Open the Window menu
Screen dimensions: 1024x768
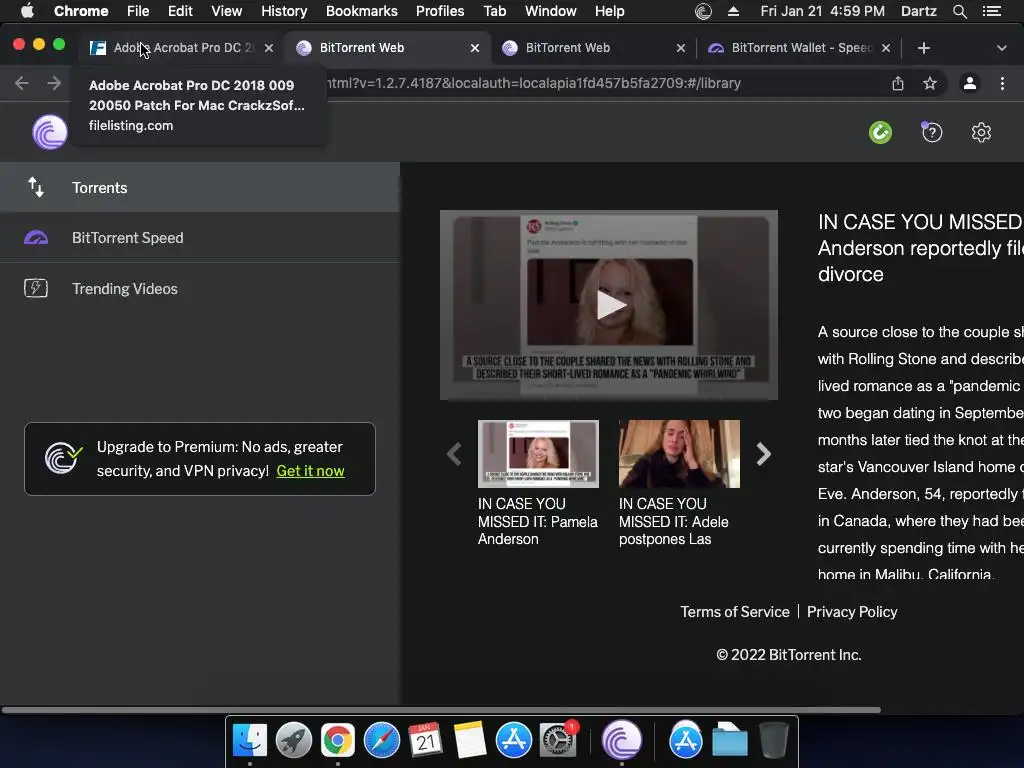point(551,11)
